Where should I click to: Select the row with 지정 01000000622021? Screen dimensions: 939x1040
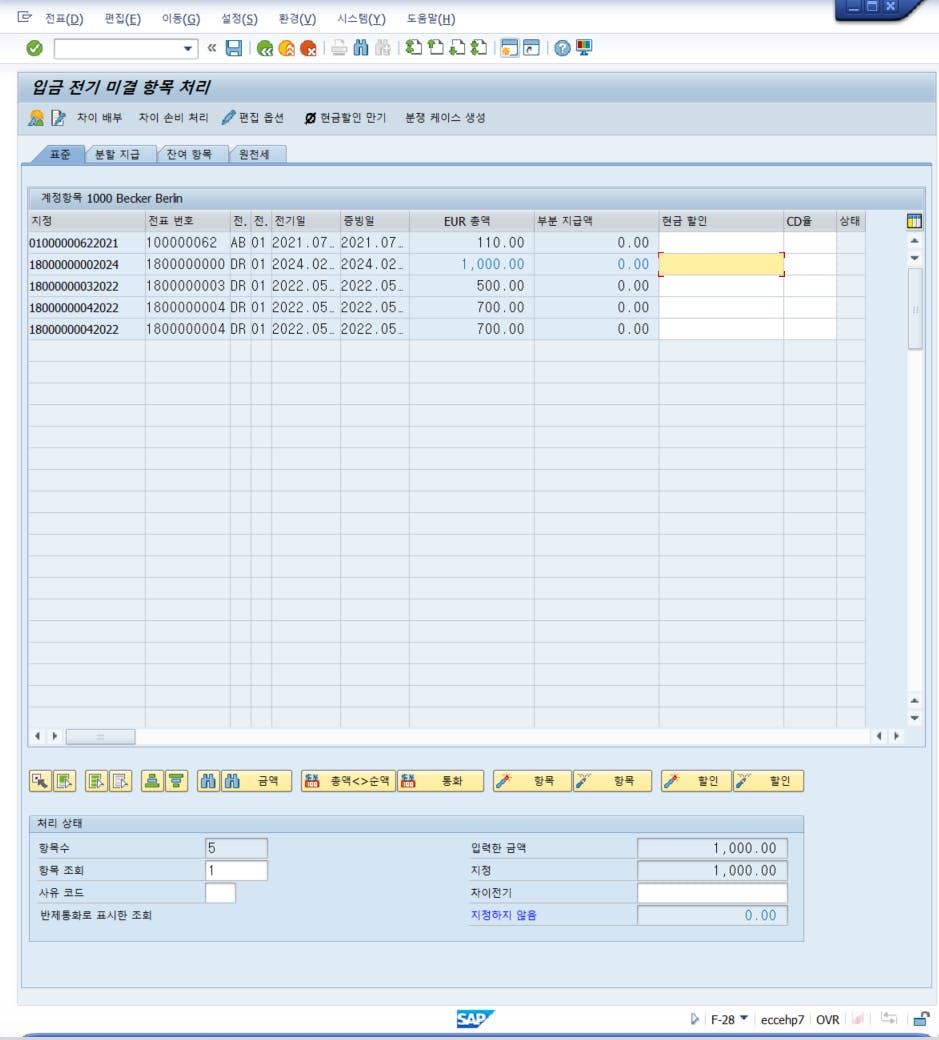coord(446,243)
